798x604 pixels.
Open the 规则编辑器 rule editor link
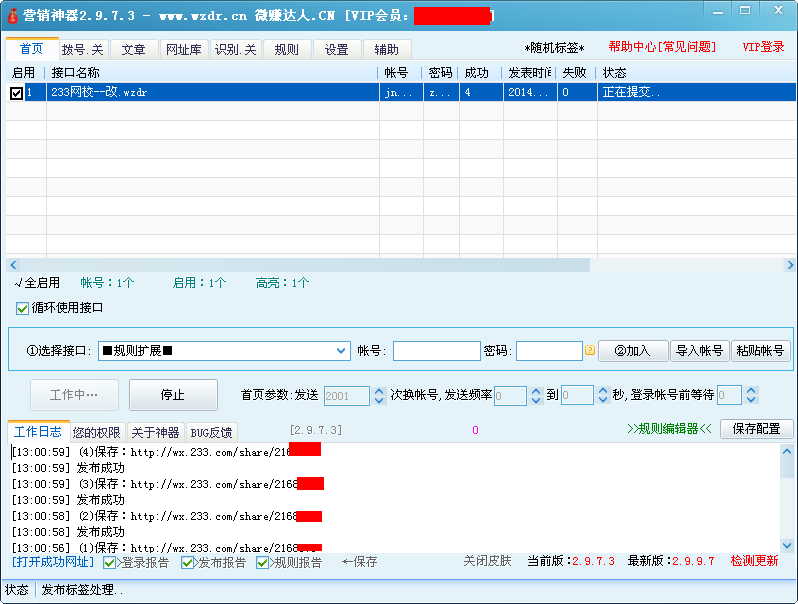[x=669, y=429]
